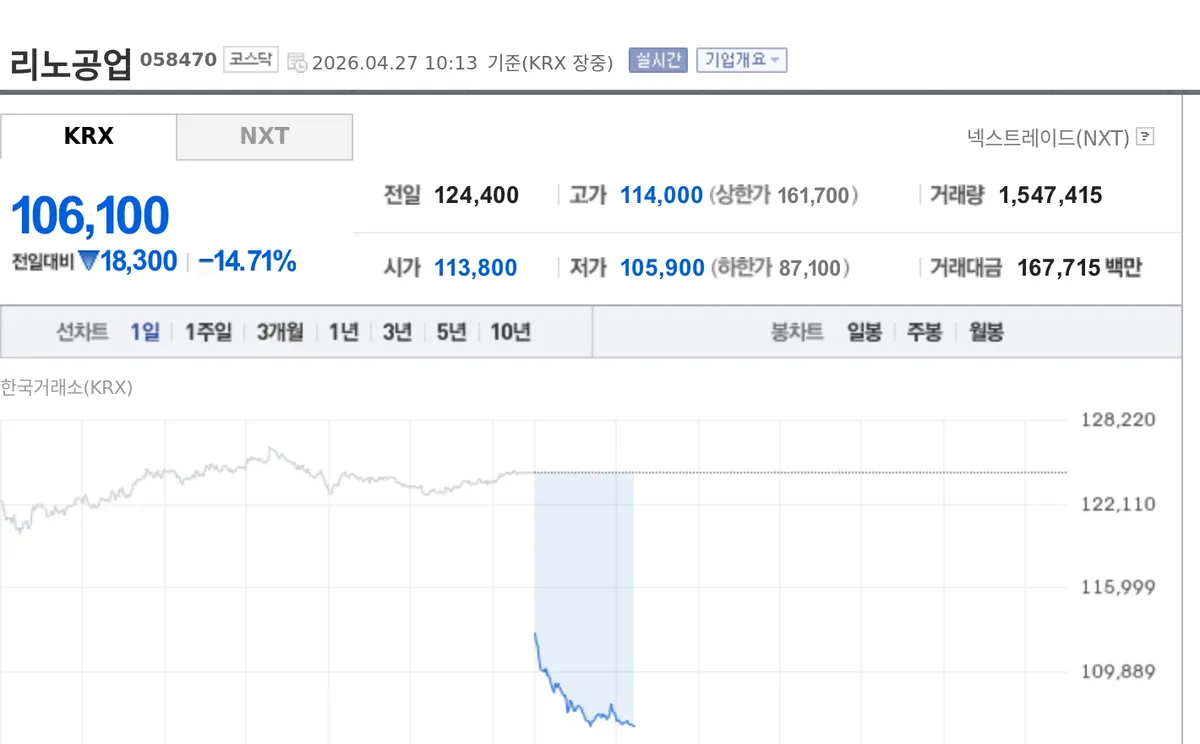Choose the 5년 chart range
The height and width of the screenshot is (744, 1200).
click(x=451, y=332)
